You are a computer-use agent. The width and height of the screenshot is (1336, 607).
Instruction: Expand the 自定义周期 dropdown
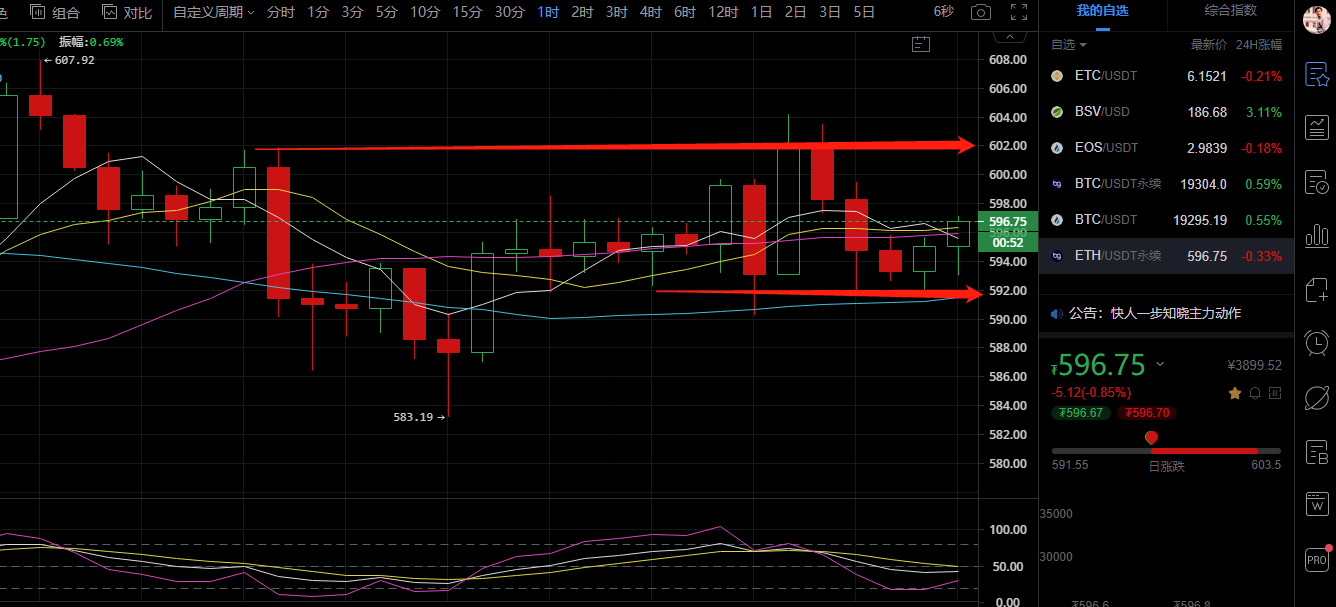tap(213, 12)
